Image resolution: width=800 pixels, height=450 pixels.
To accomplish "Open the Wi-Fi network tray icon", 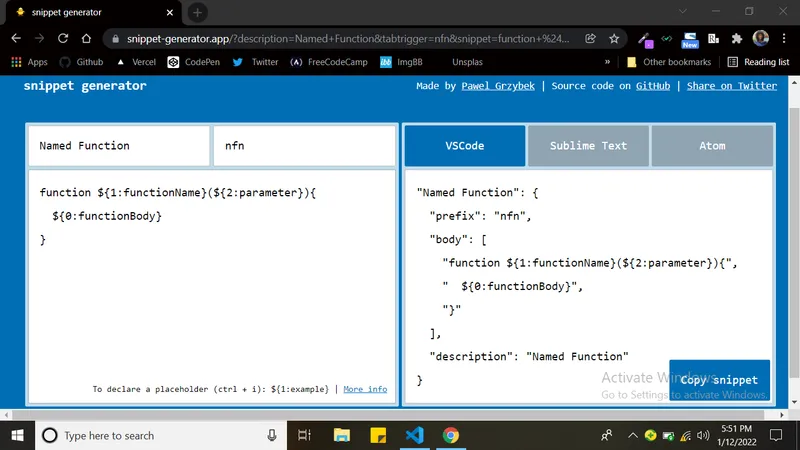I will click(x=686, y=436).
